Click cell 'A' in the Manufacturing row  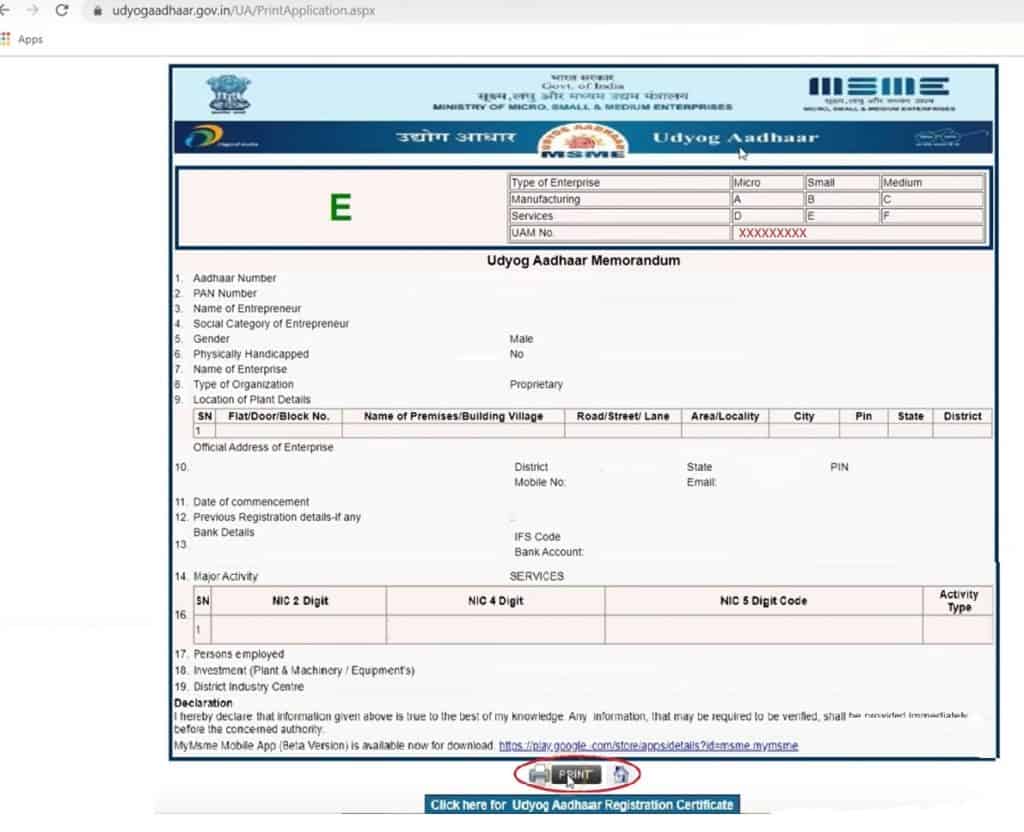click(767, 199)
